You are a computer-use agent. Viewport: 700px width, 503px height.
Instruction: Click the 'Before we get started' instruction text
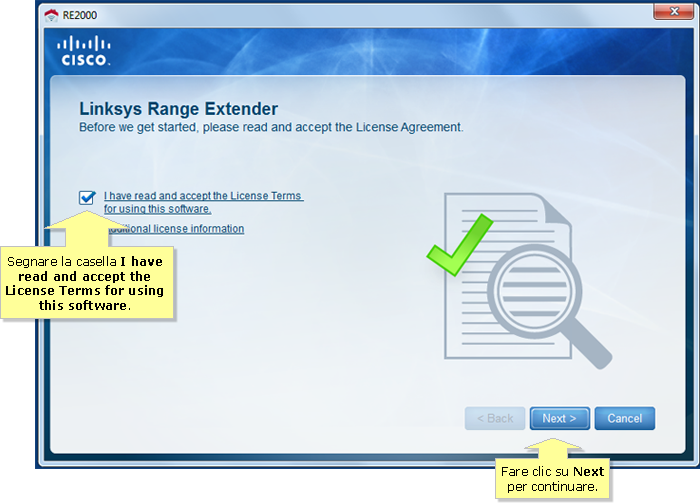click(x=271, y=127)
